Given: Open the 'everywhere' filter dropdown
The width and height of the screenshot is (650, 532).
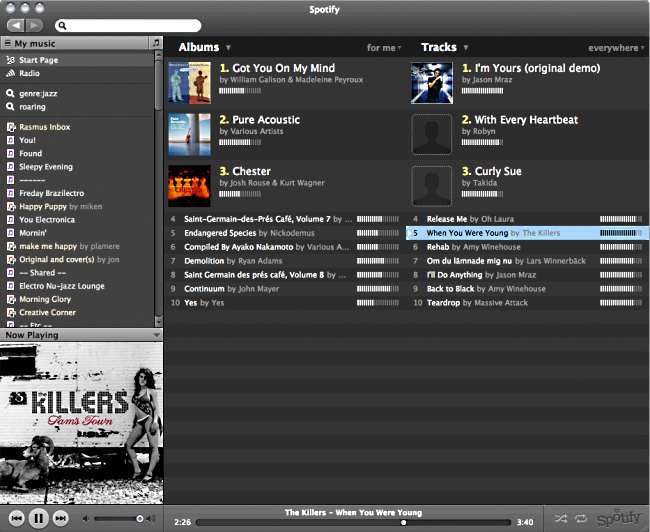Looking at the screenshot, I should 616,48.
